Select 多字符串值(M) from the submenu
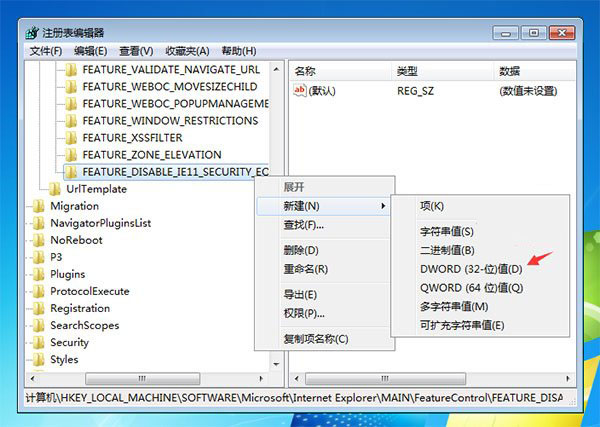600x427 pixels. pyautogui.click(x=480, y=307)
